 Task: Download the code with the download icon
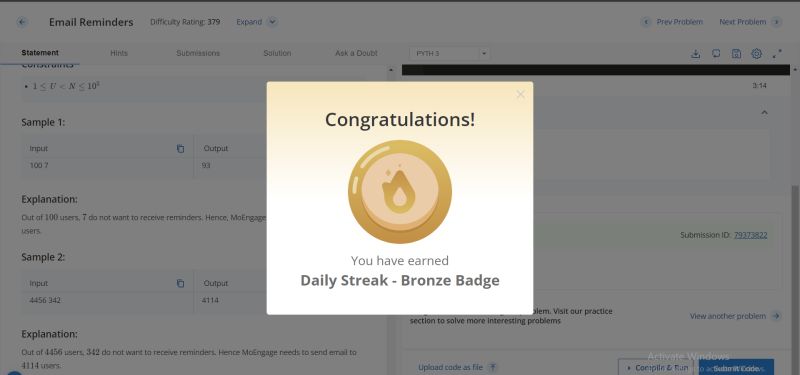(695, 54)
